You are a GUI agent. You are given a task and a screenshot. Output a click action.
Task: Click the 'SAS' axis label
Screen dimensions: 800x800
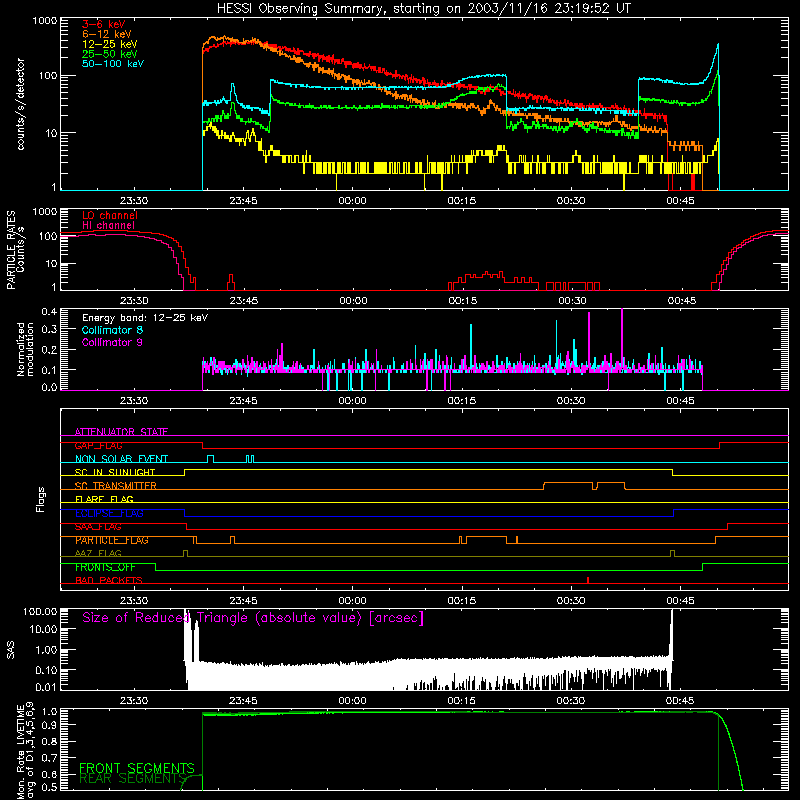pyautogui.click(x=11, y=650)
